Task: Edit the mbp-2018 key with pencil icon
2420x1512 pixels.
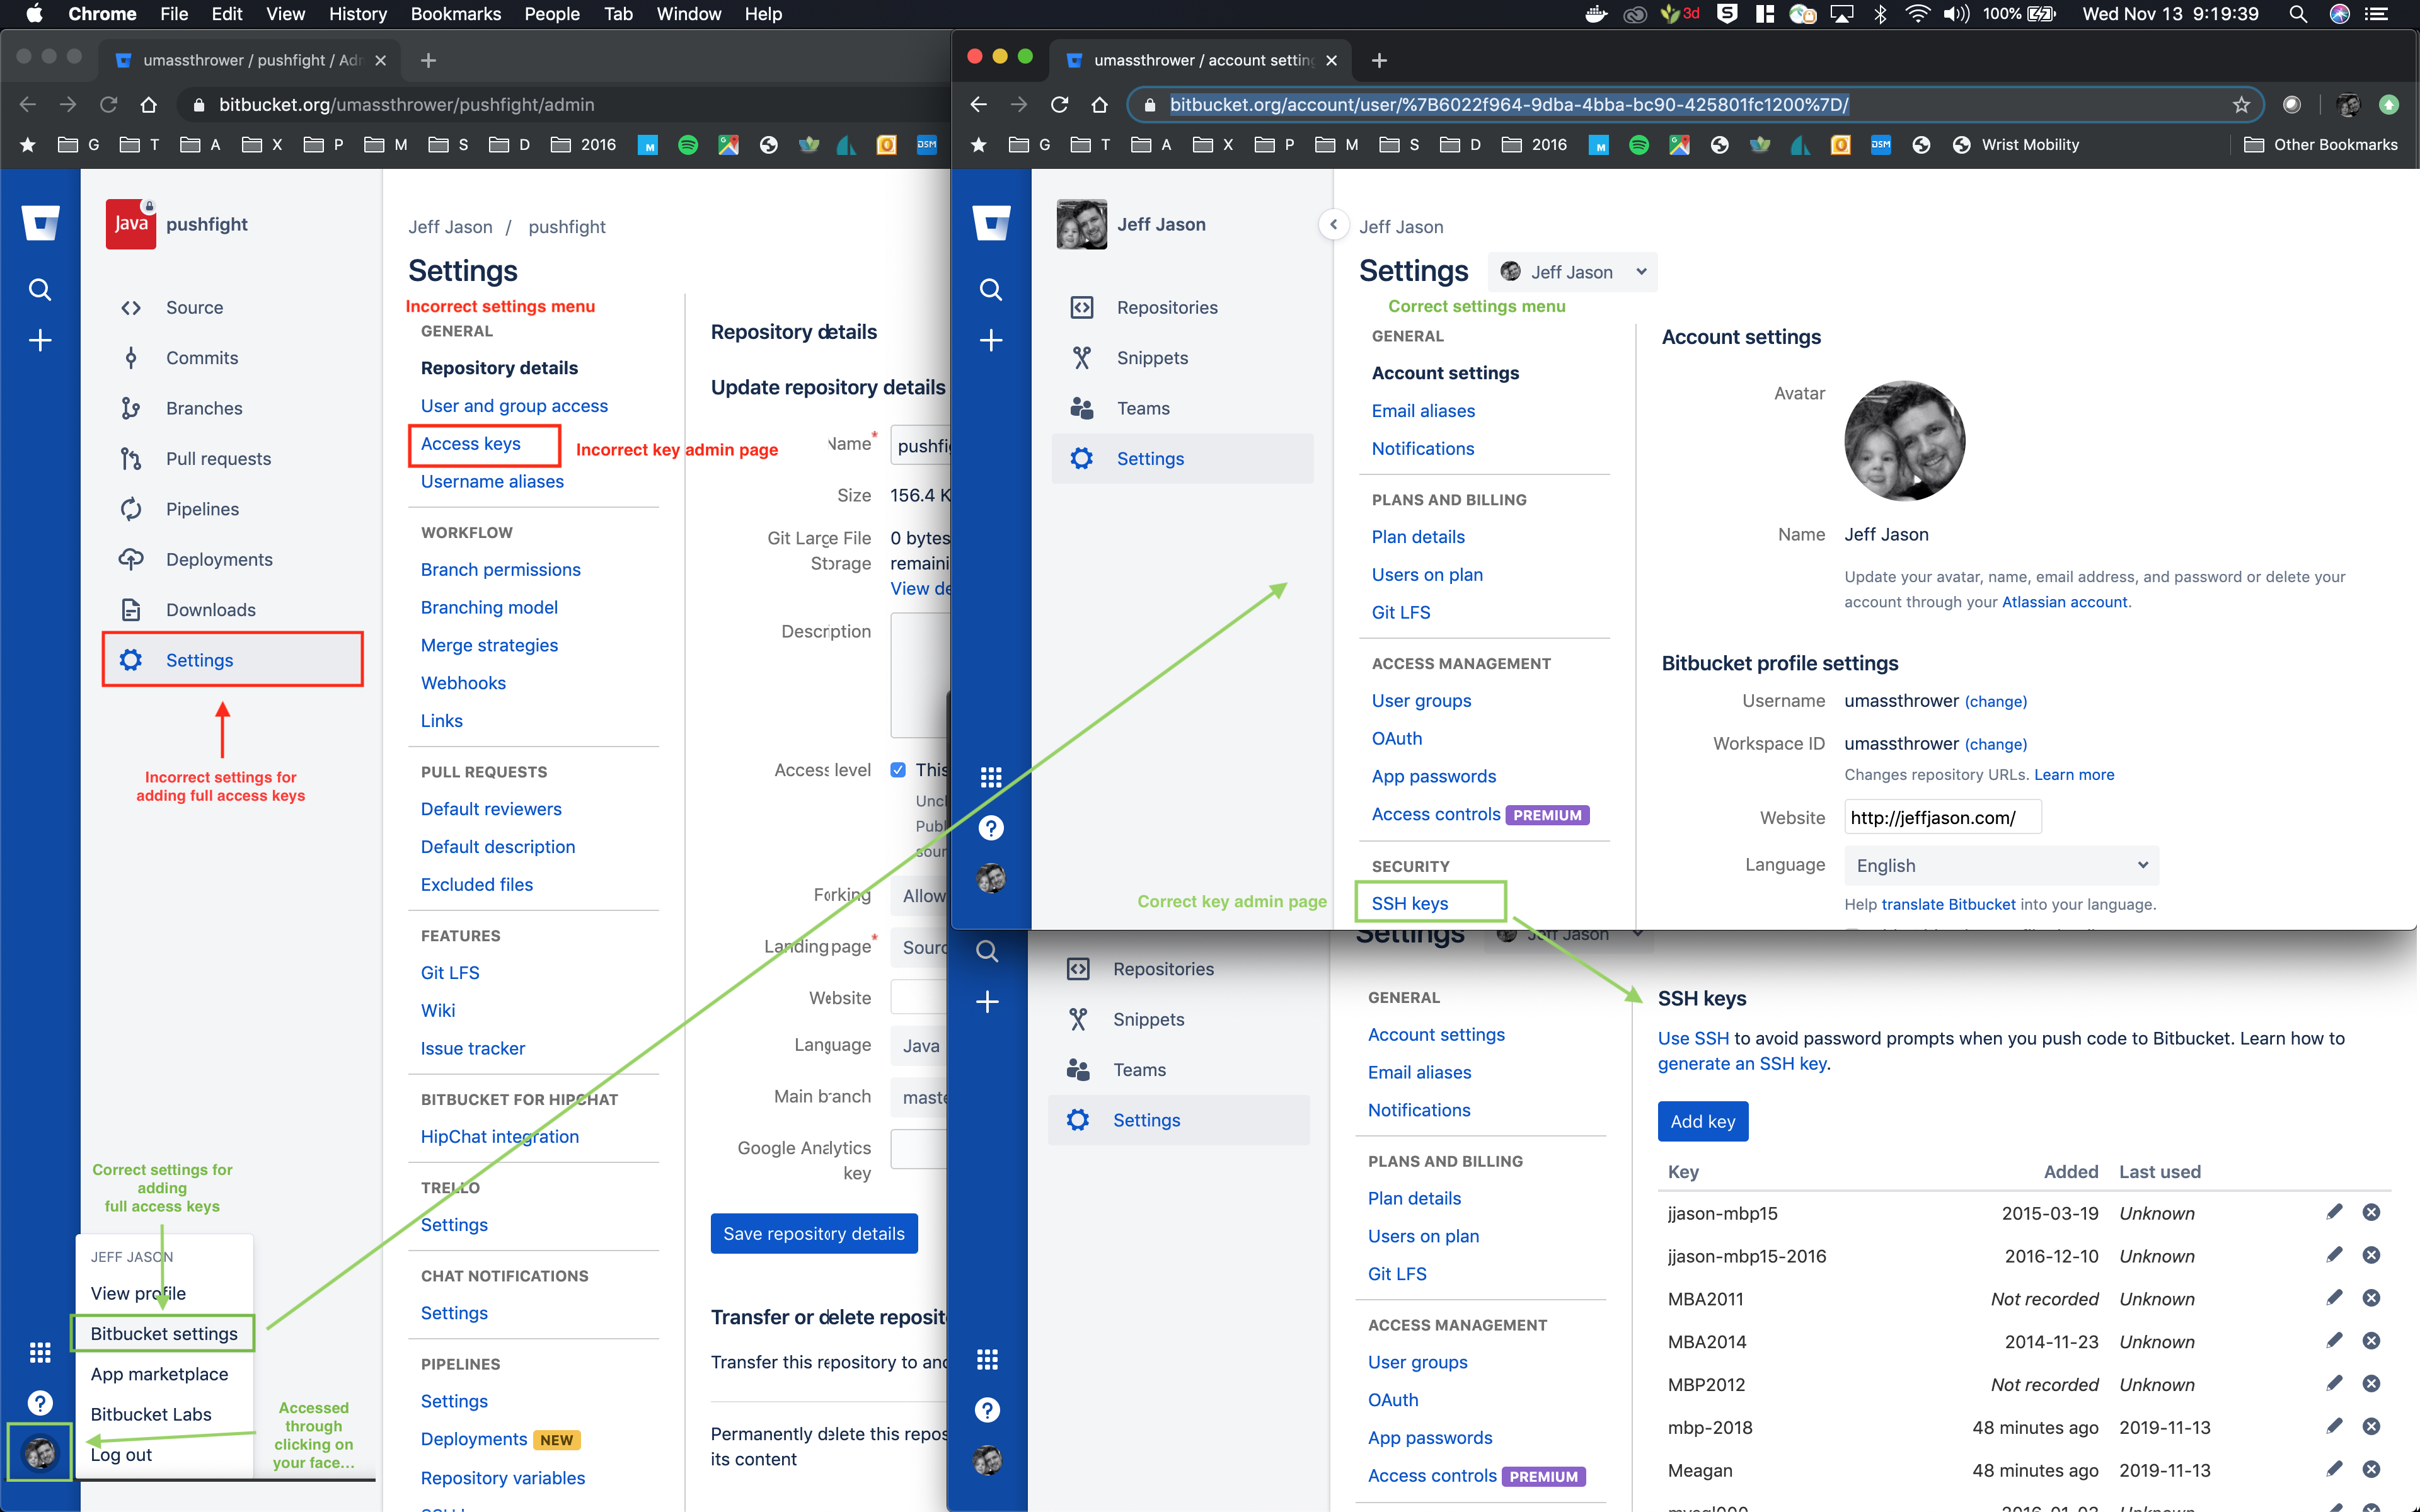Action: click(2334, 1426)
